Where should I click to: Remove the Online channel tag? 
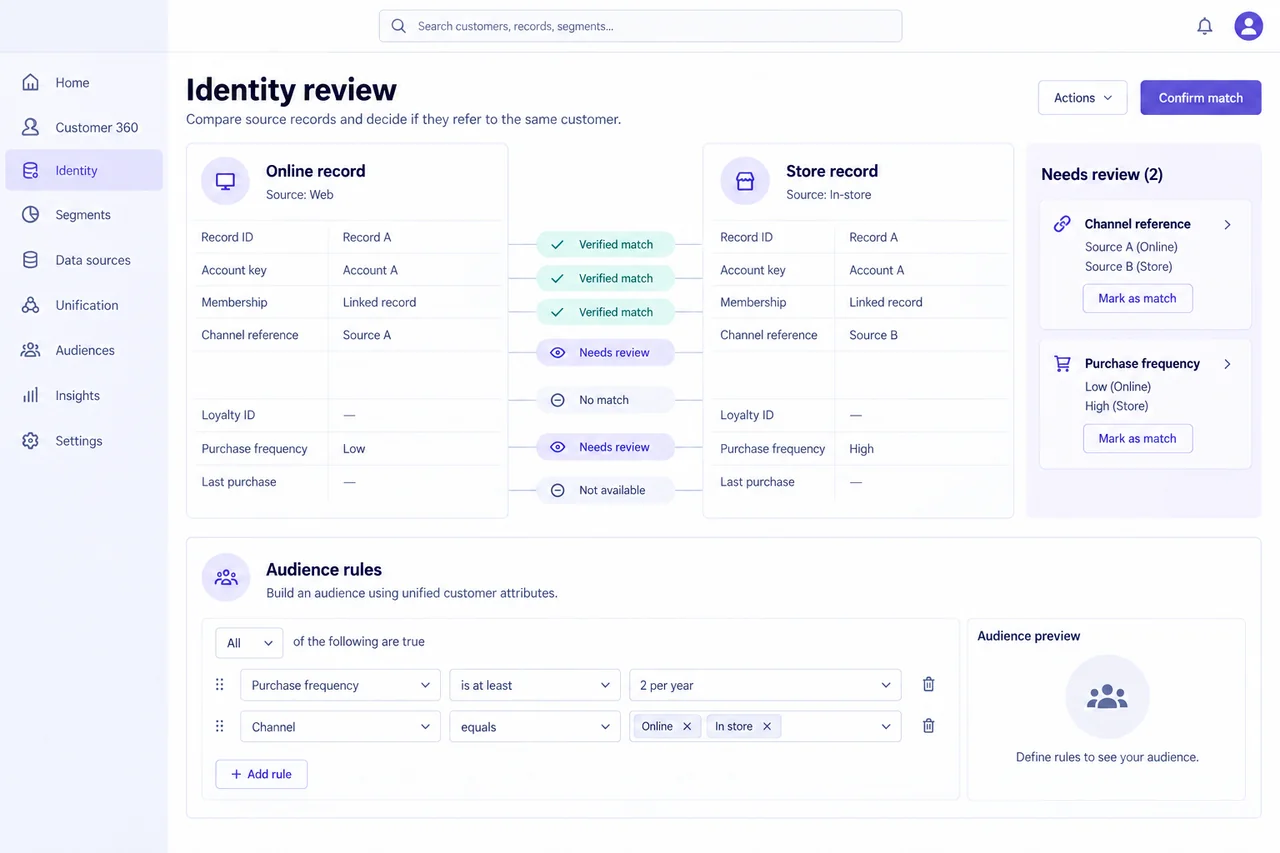(x=687, y=727)
